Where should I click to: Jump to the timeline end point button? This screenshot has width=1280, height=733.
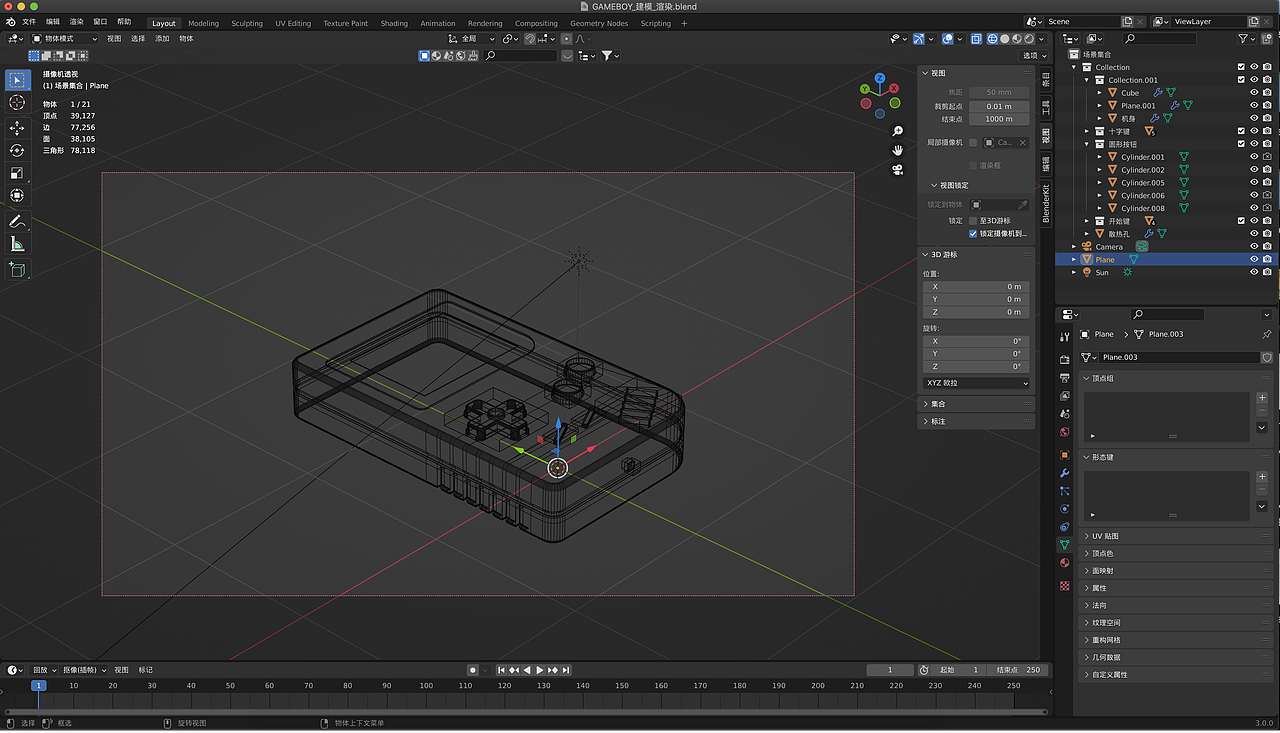point(566,670)
